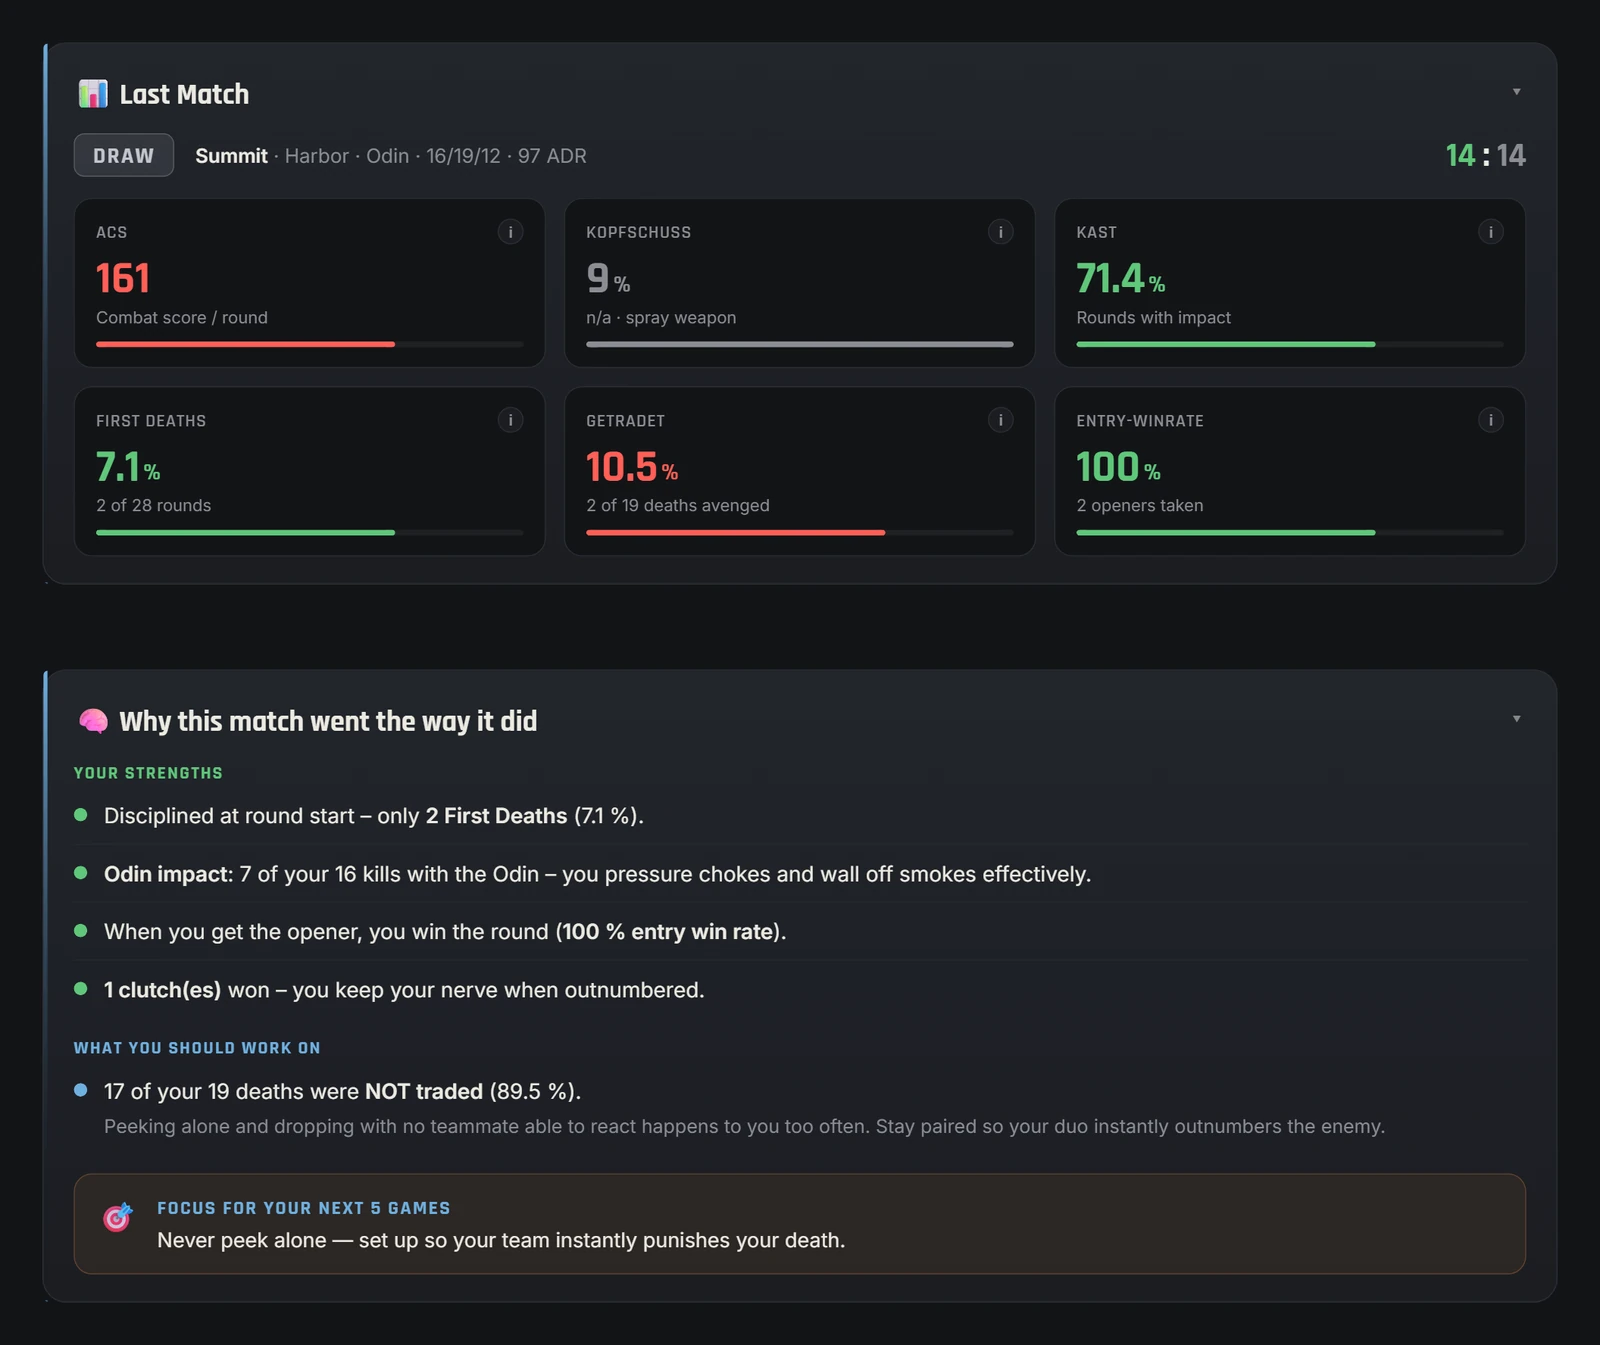Click the brain icon beside Why this match

93,721
